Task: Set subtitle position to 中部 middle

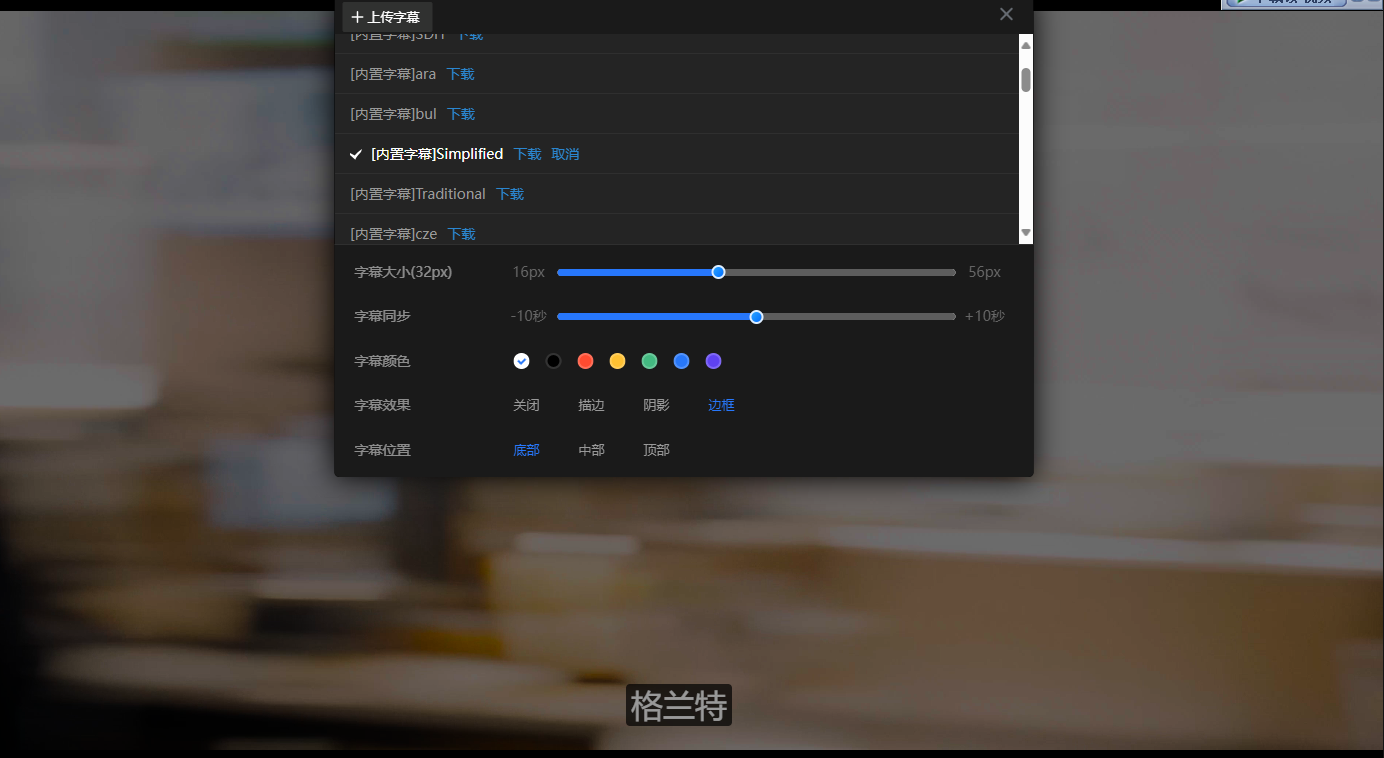Action: tap(591, 450)
